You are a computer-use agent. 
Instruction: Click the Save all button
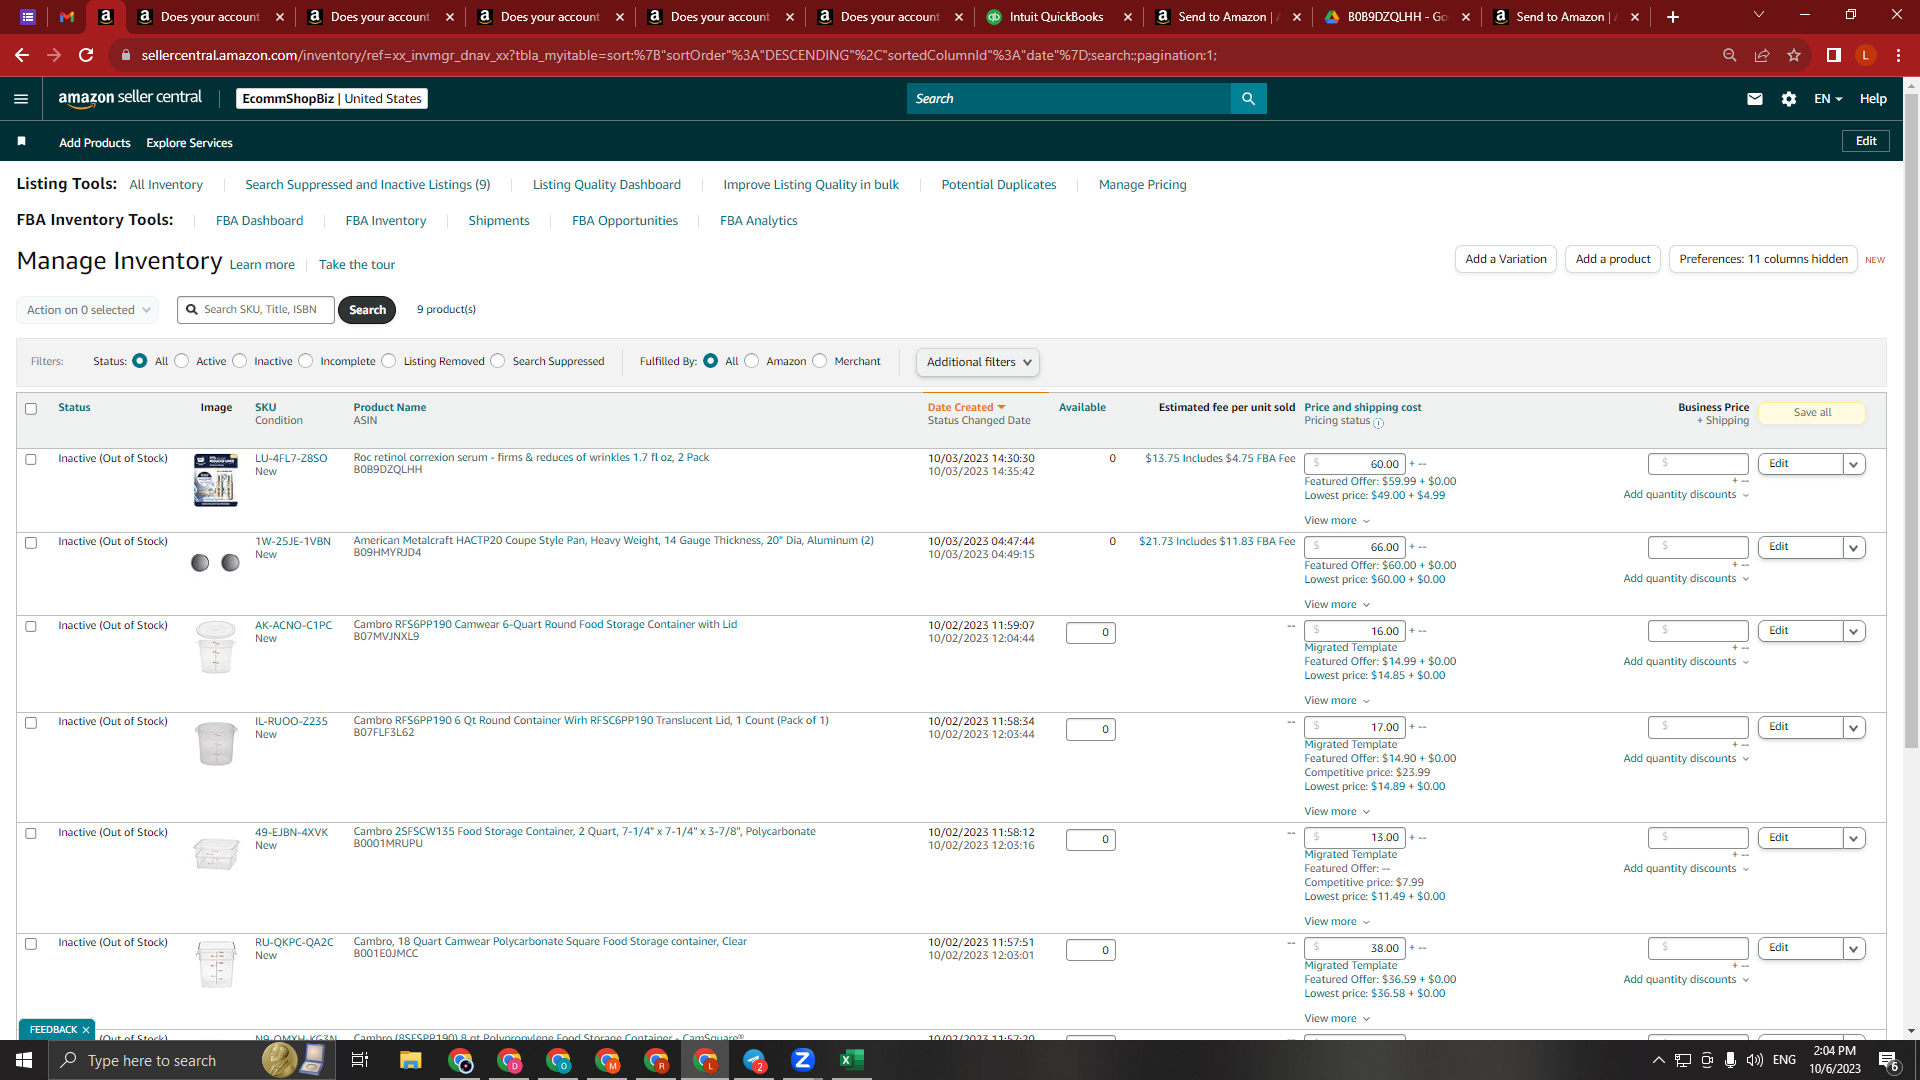click(x=1812, y=413)
